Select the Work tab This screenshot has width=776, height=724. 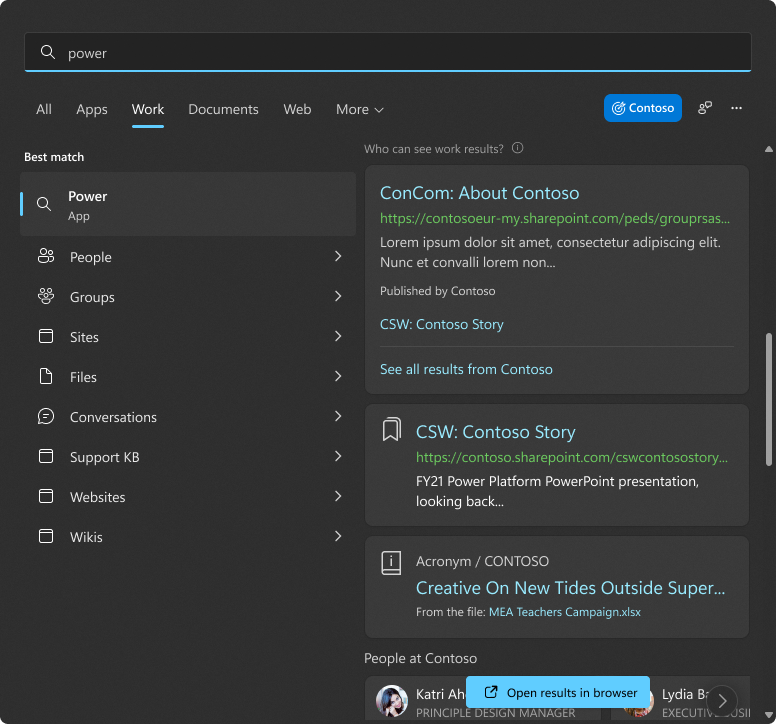147,109
